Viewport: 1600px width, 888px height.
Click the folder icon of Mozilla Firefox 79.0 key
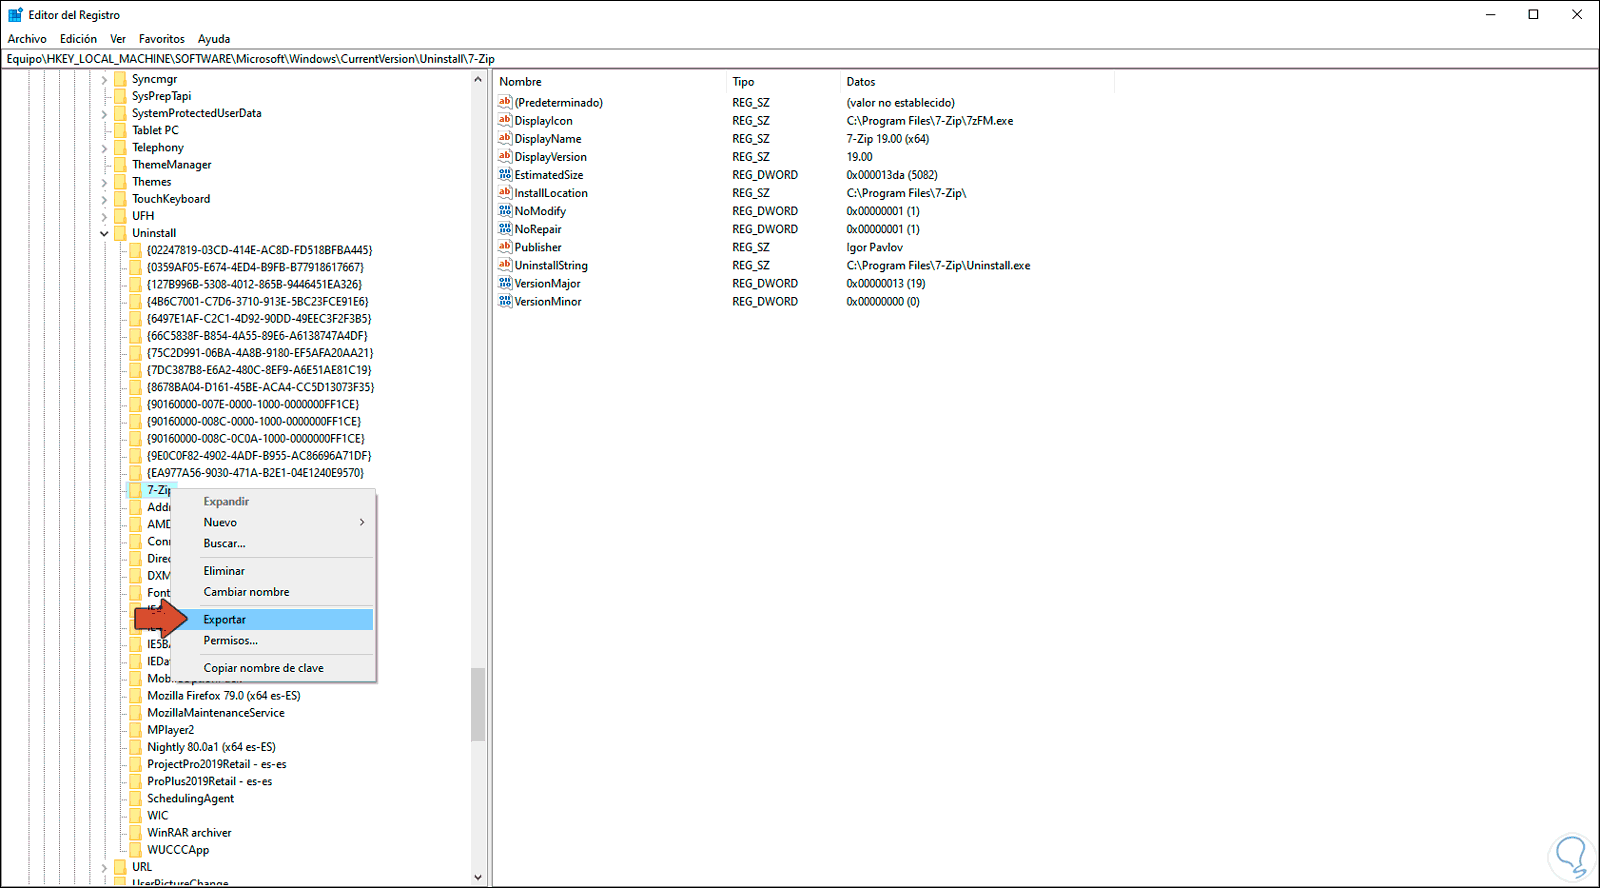(x=135, y=695)
